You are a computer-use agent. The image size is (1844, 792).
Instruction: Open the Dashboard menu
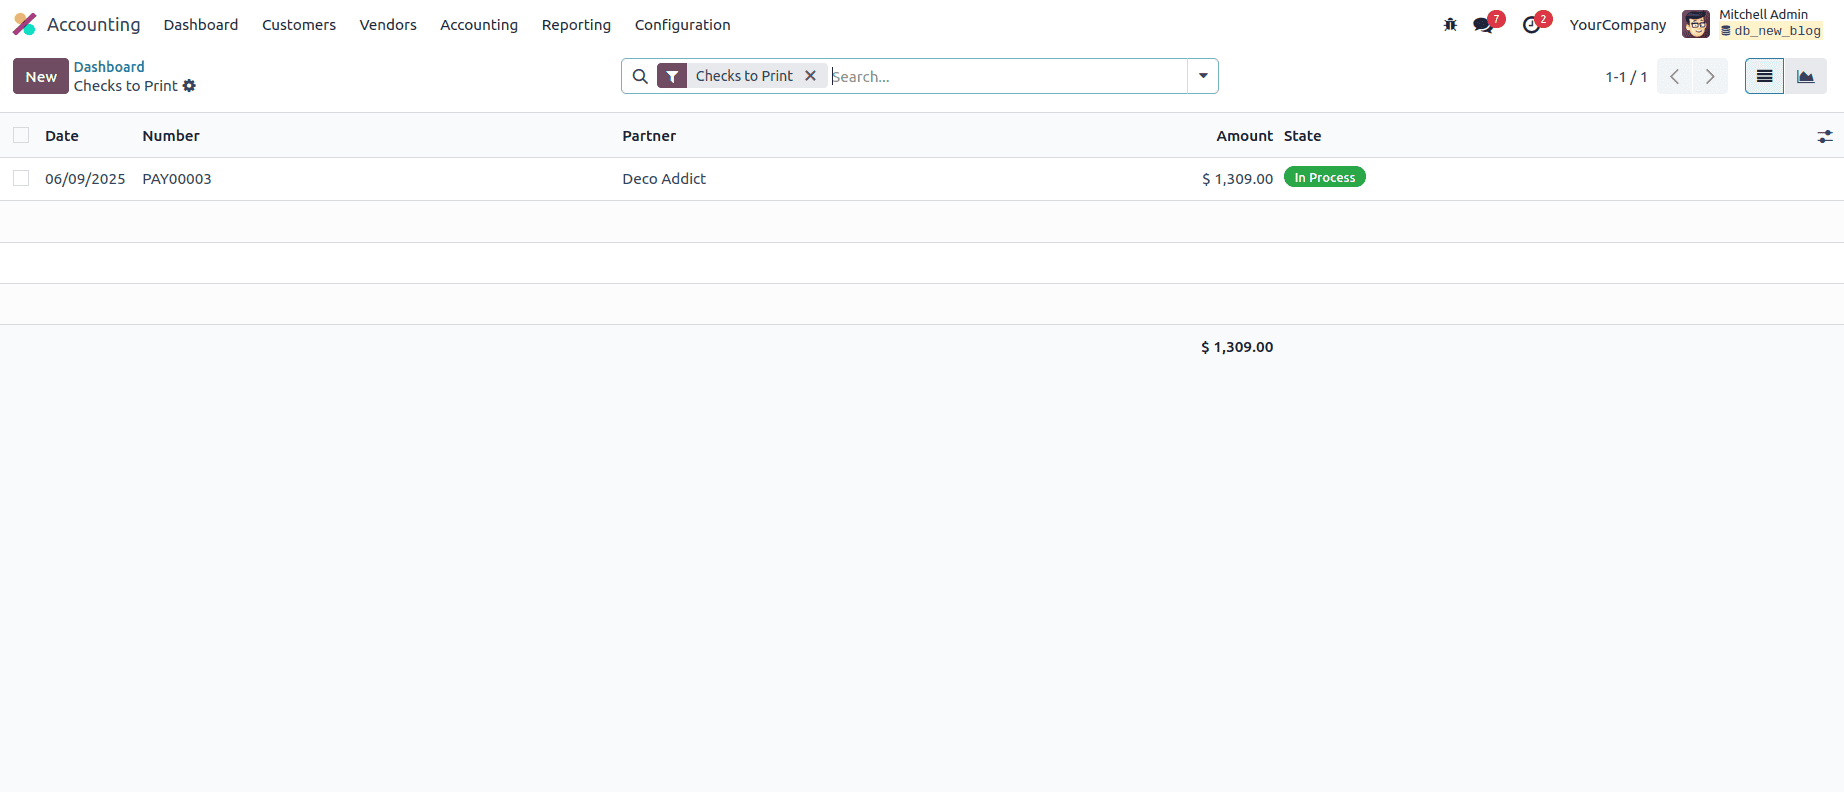point(201,24)
